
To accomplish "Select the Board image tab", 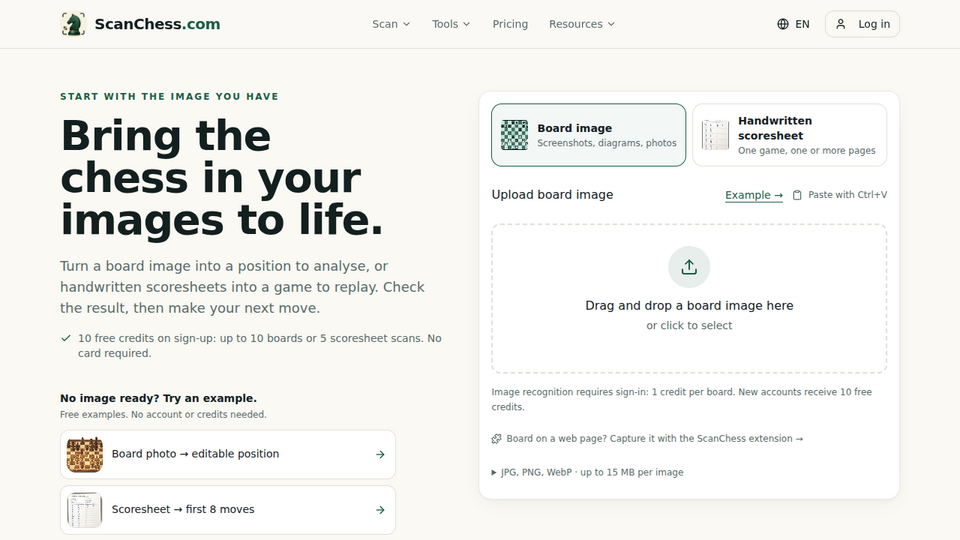I will [x=588, y=135].
